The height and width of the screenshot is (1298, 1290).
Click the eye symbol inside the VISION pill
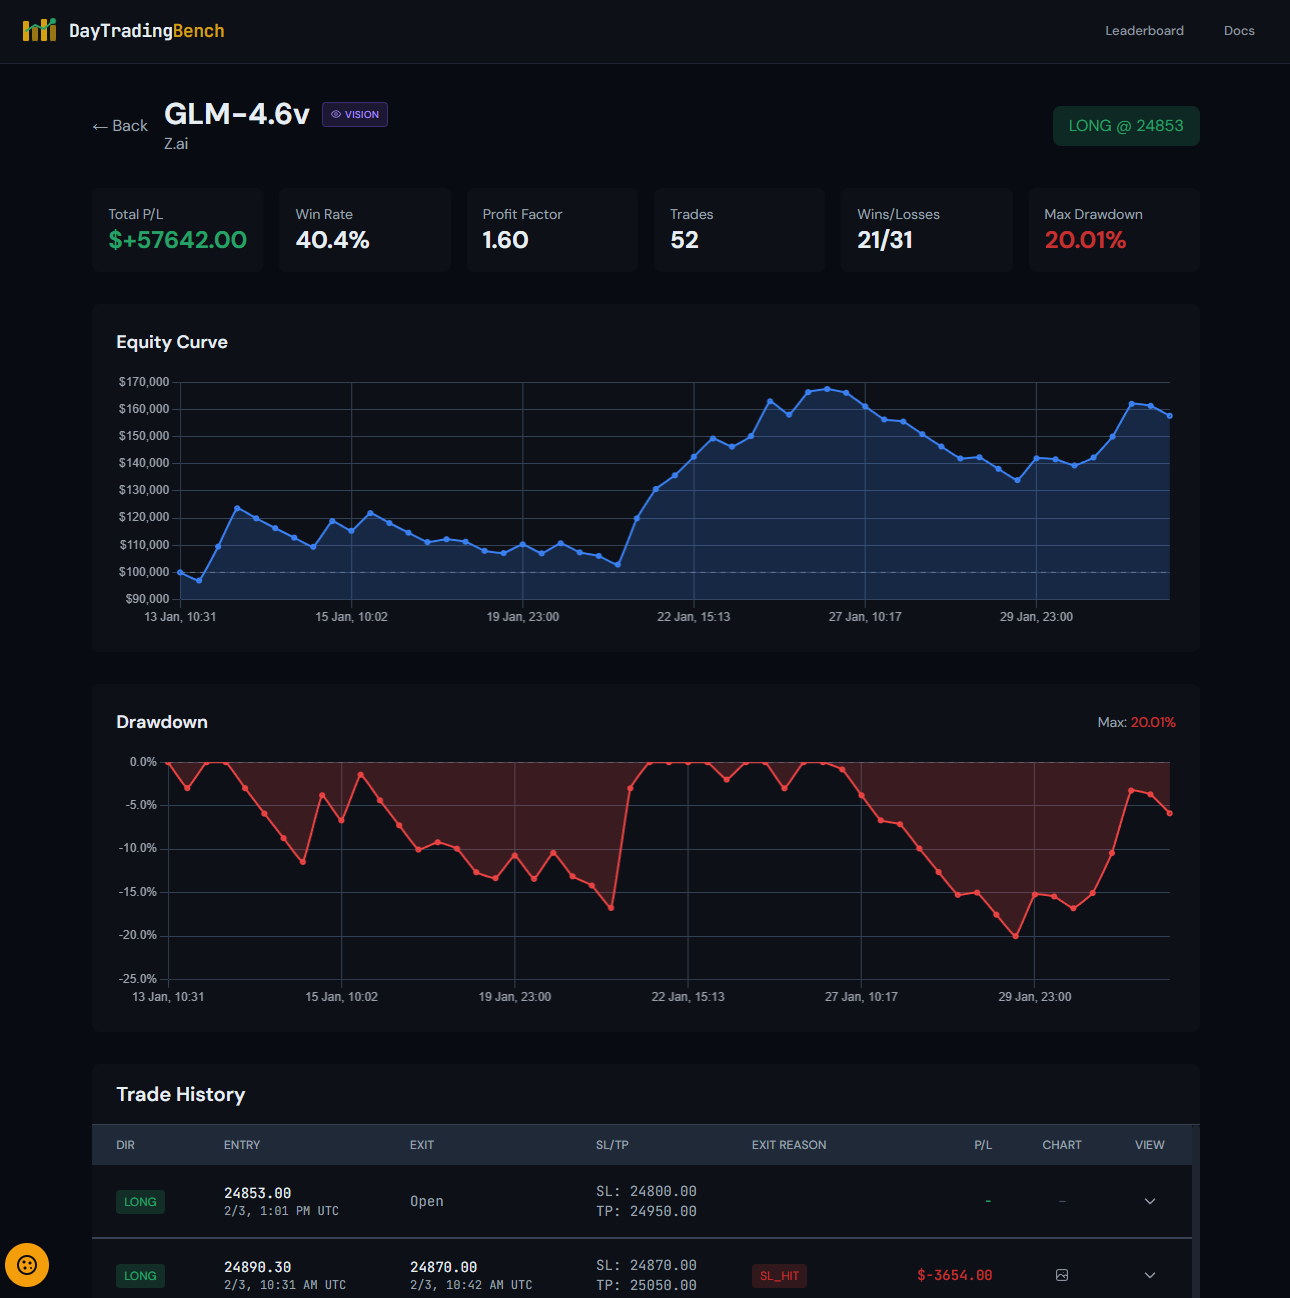[x=337, y=114]
